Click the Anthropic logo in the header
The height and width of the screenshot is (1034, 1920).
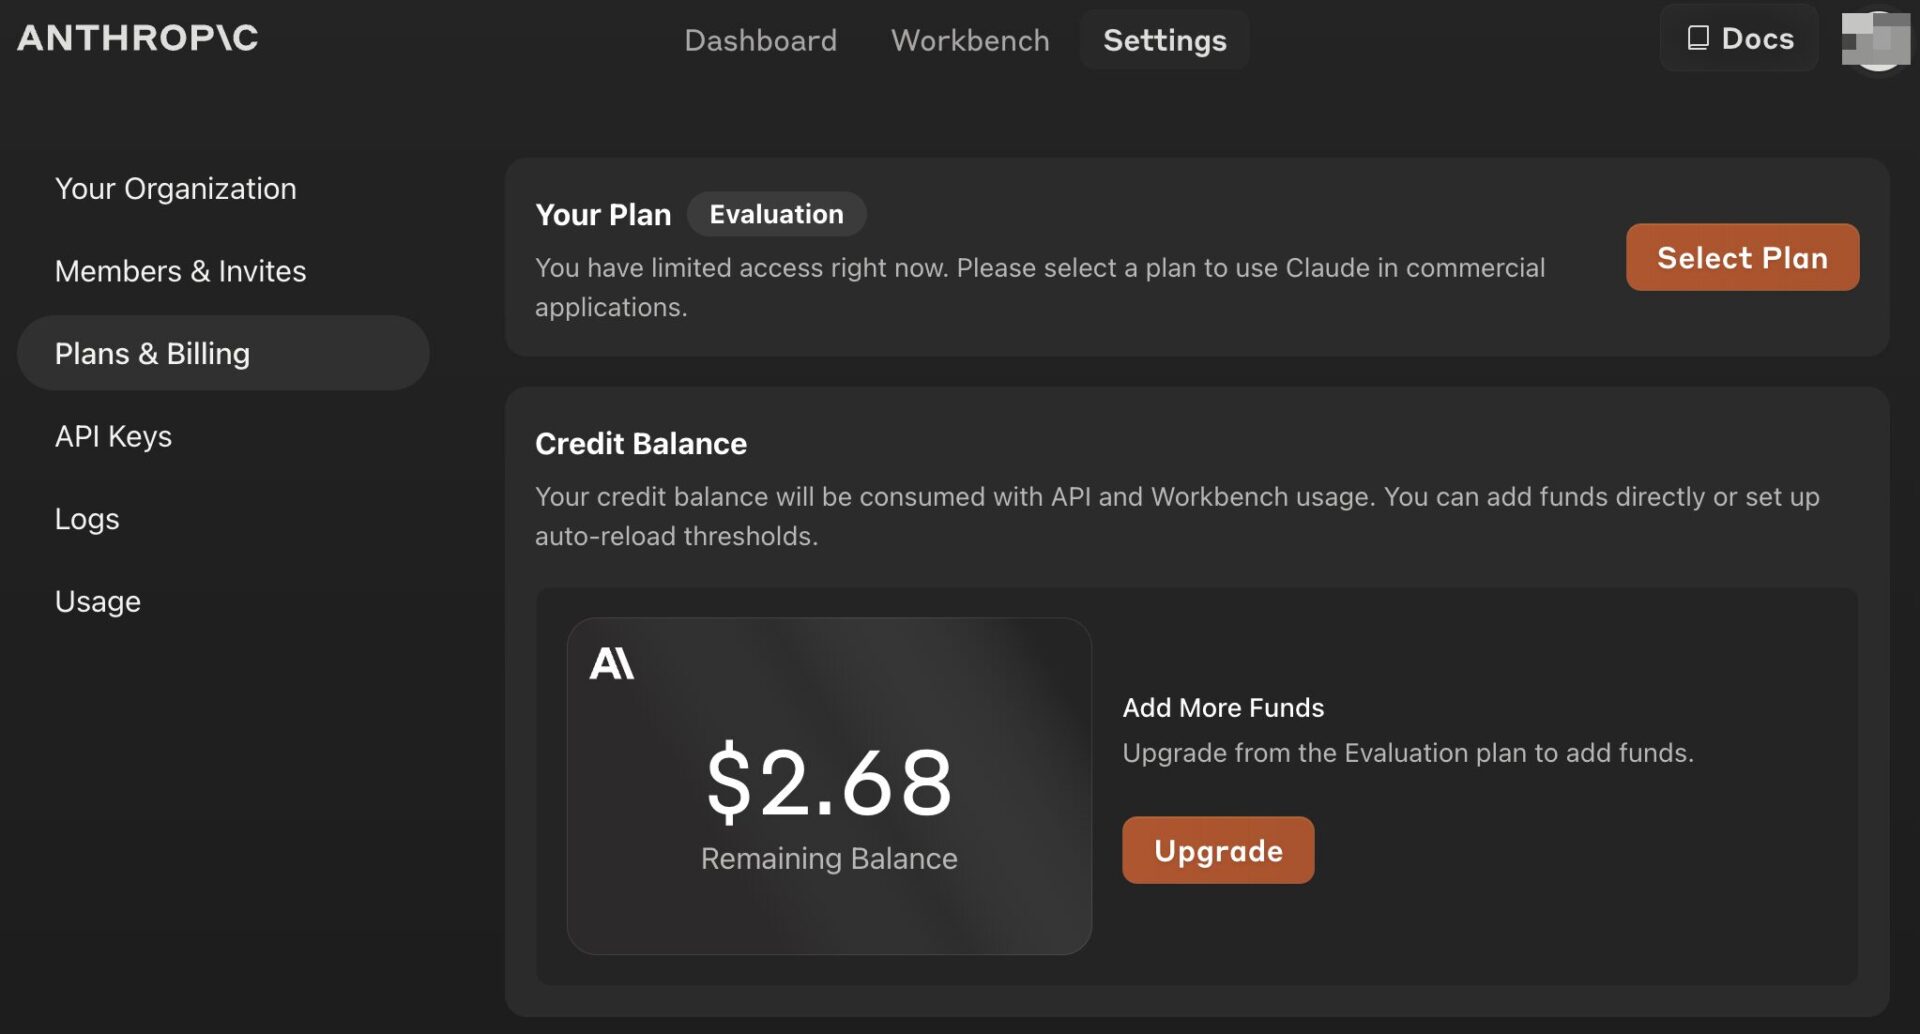(138, 38)
